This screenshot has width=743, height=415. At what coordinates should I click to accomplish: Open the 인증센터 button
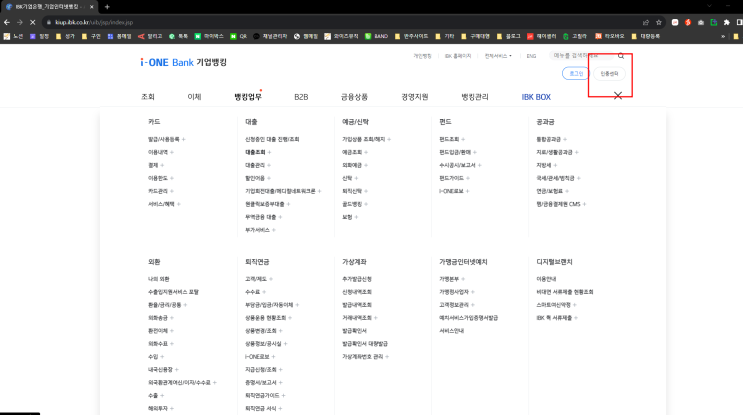pos(609,73)
